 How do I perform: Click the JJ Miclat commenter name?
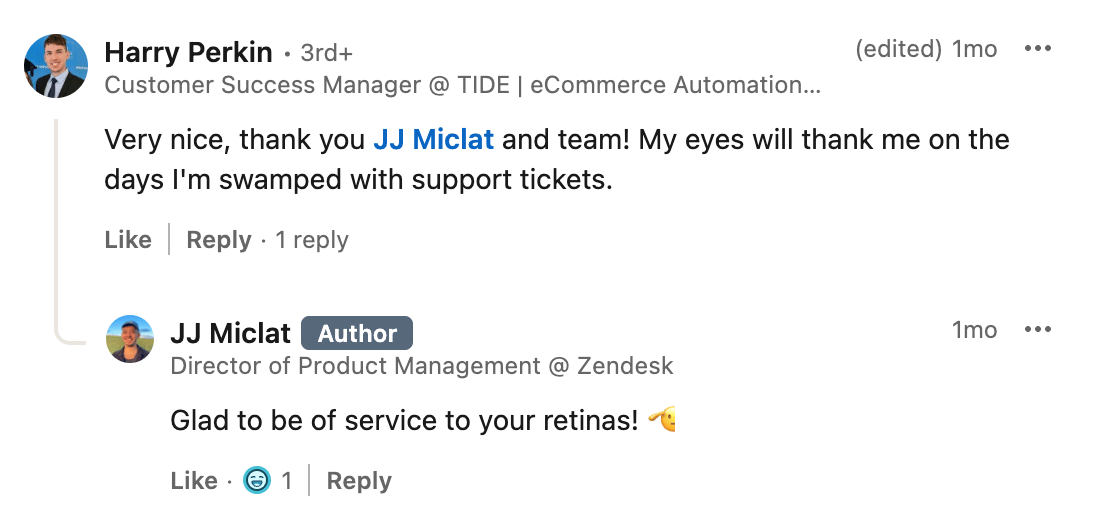(231, 333)
